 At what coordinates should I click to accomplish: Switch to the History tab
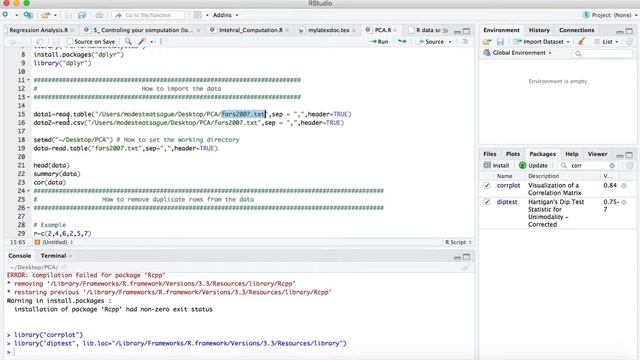[x=539, y=30]
